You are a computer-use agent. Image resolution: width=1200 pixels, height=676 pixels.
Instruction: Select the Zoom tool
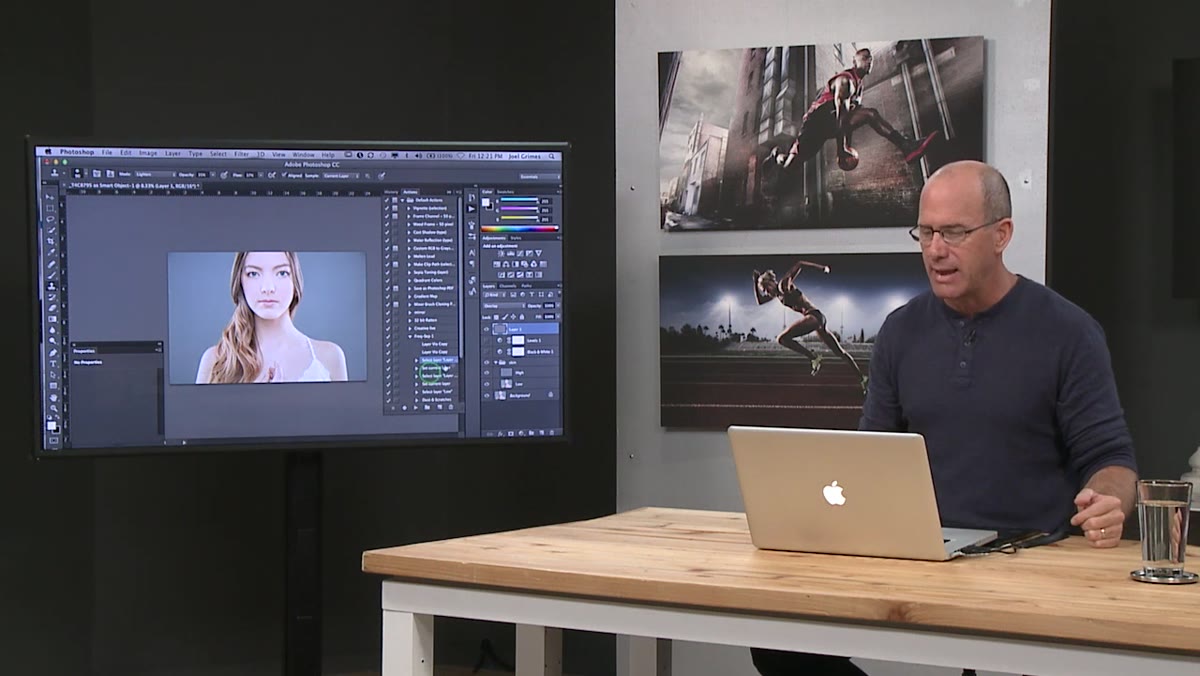coord(53,408)
